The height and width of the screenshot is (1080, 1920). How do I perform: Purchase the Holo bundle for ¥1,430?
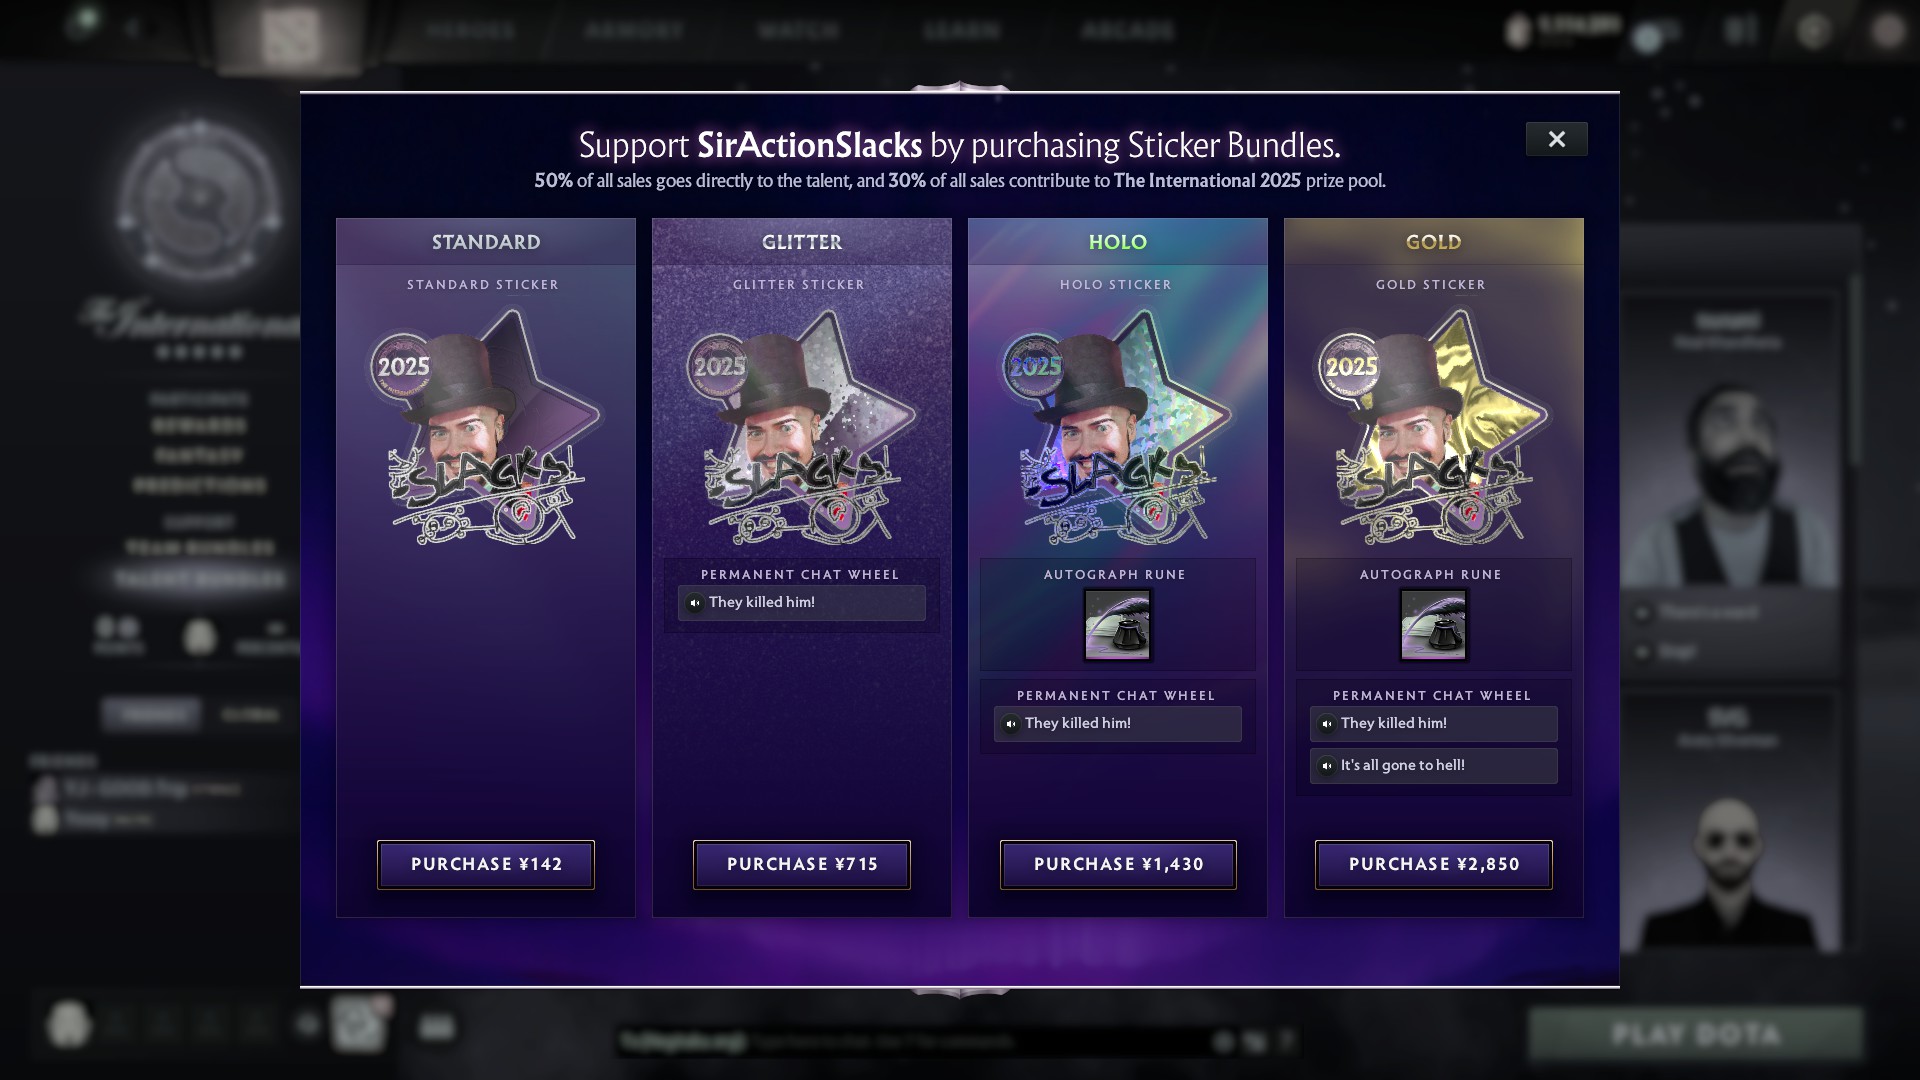pos(1118,865)
